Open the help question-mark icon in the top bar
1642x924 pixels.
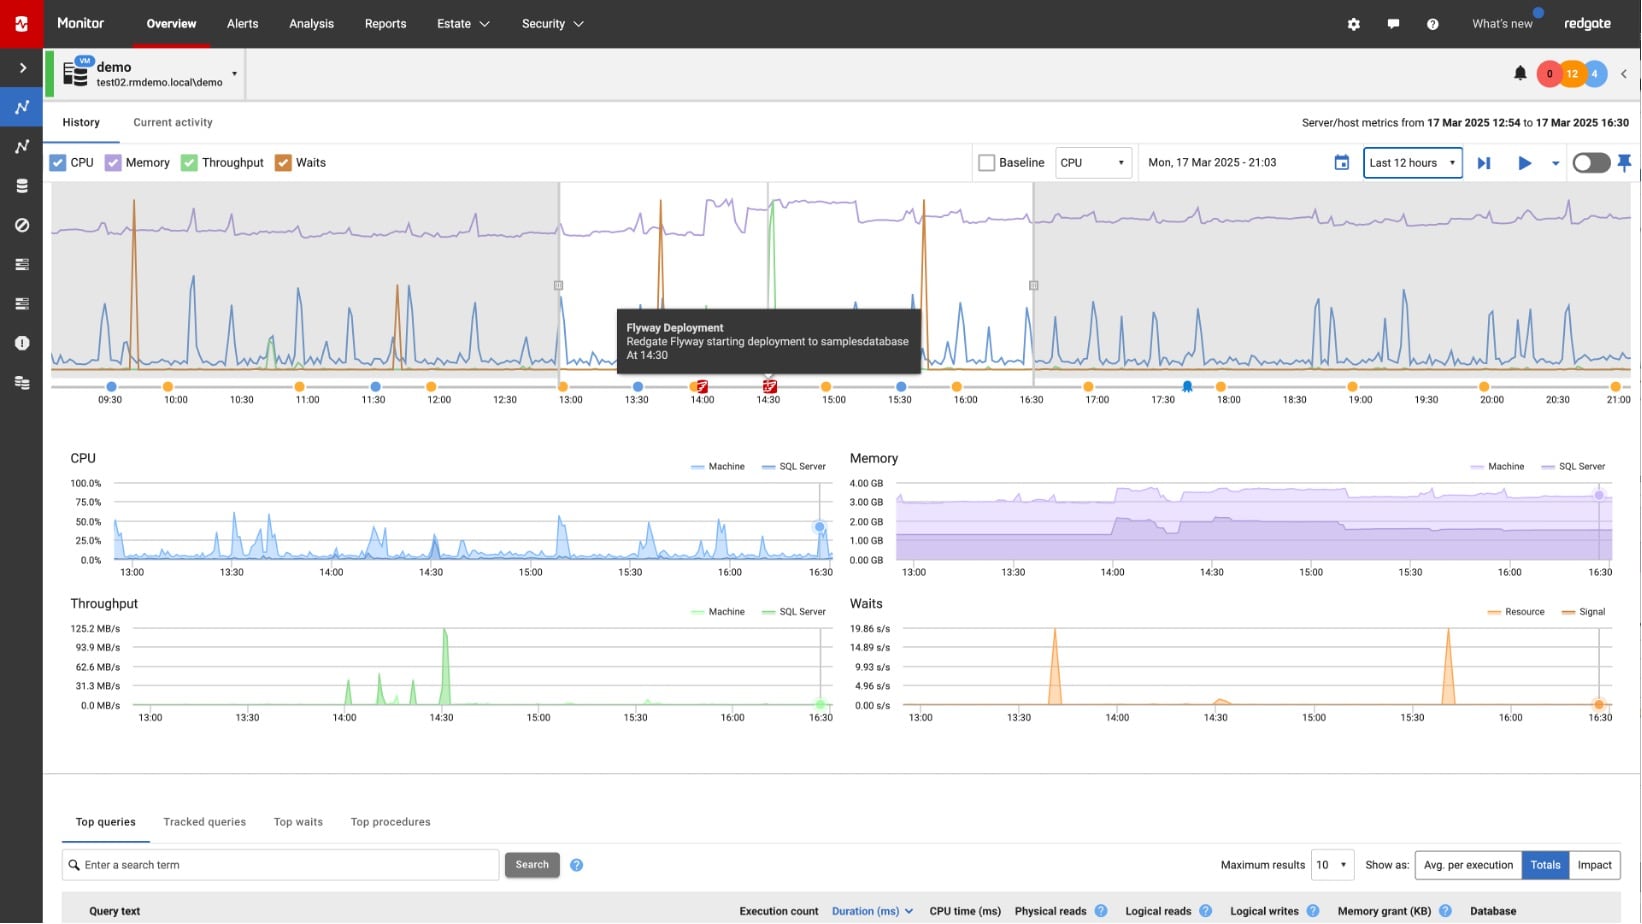(1432, 24)
